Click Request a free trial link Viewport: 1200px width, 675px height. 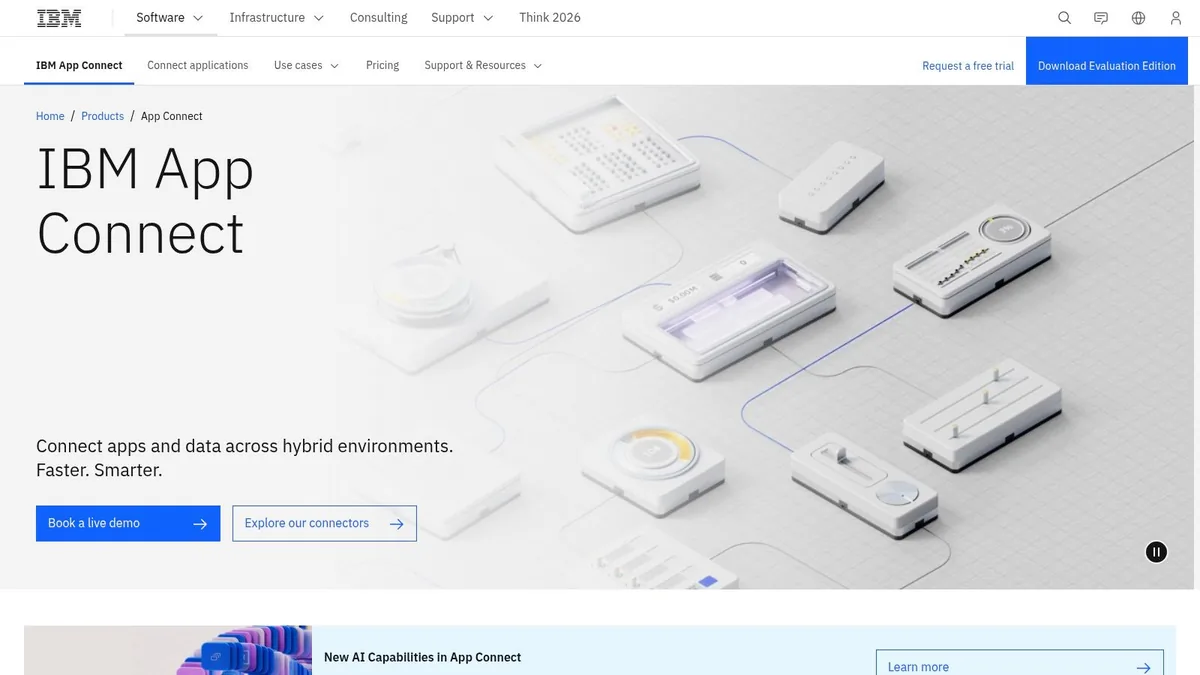pos(968,66)
